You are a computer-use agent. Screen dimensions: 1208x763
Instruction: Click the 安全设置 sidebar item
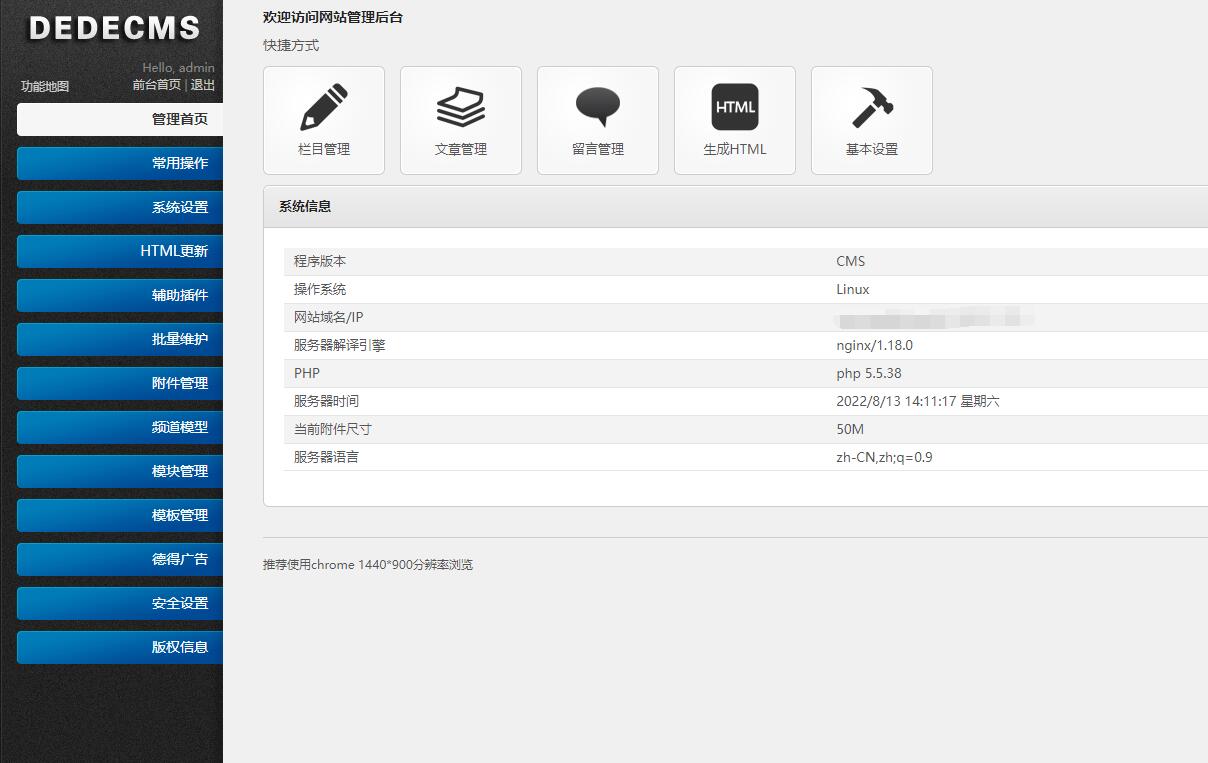[x=120, y=603]
